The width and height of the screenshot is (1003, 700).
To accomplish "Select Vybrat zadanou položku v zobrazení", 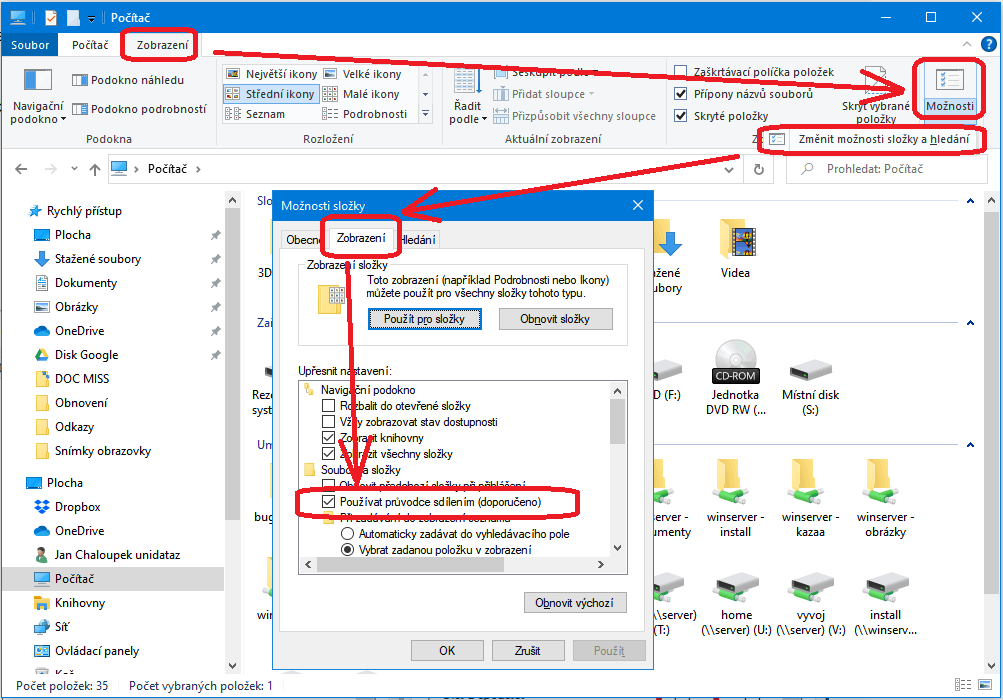I will [x=347, y=550].
